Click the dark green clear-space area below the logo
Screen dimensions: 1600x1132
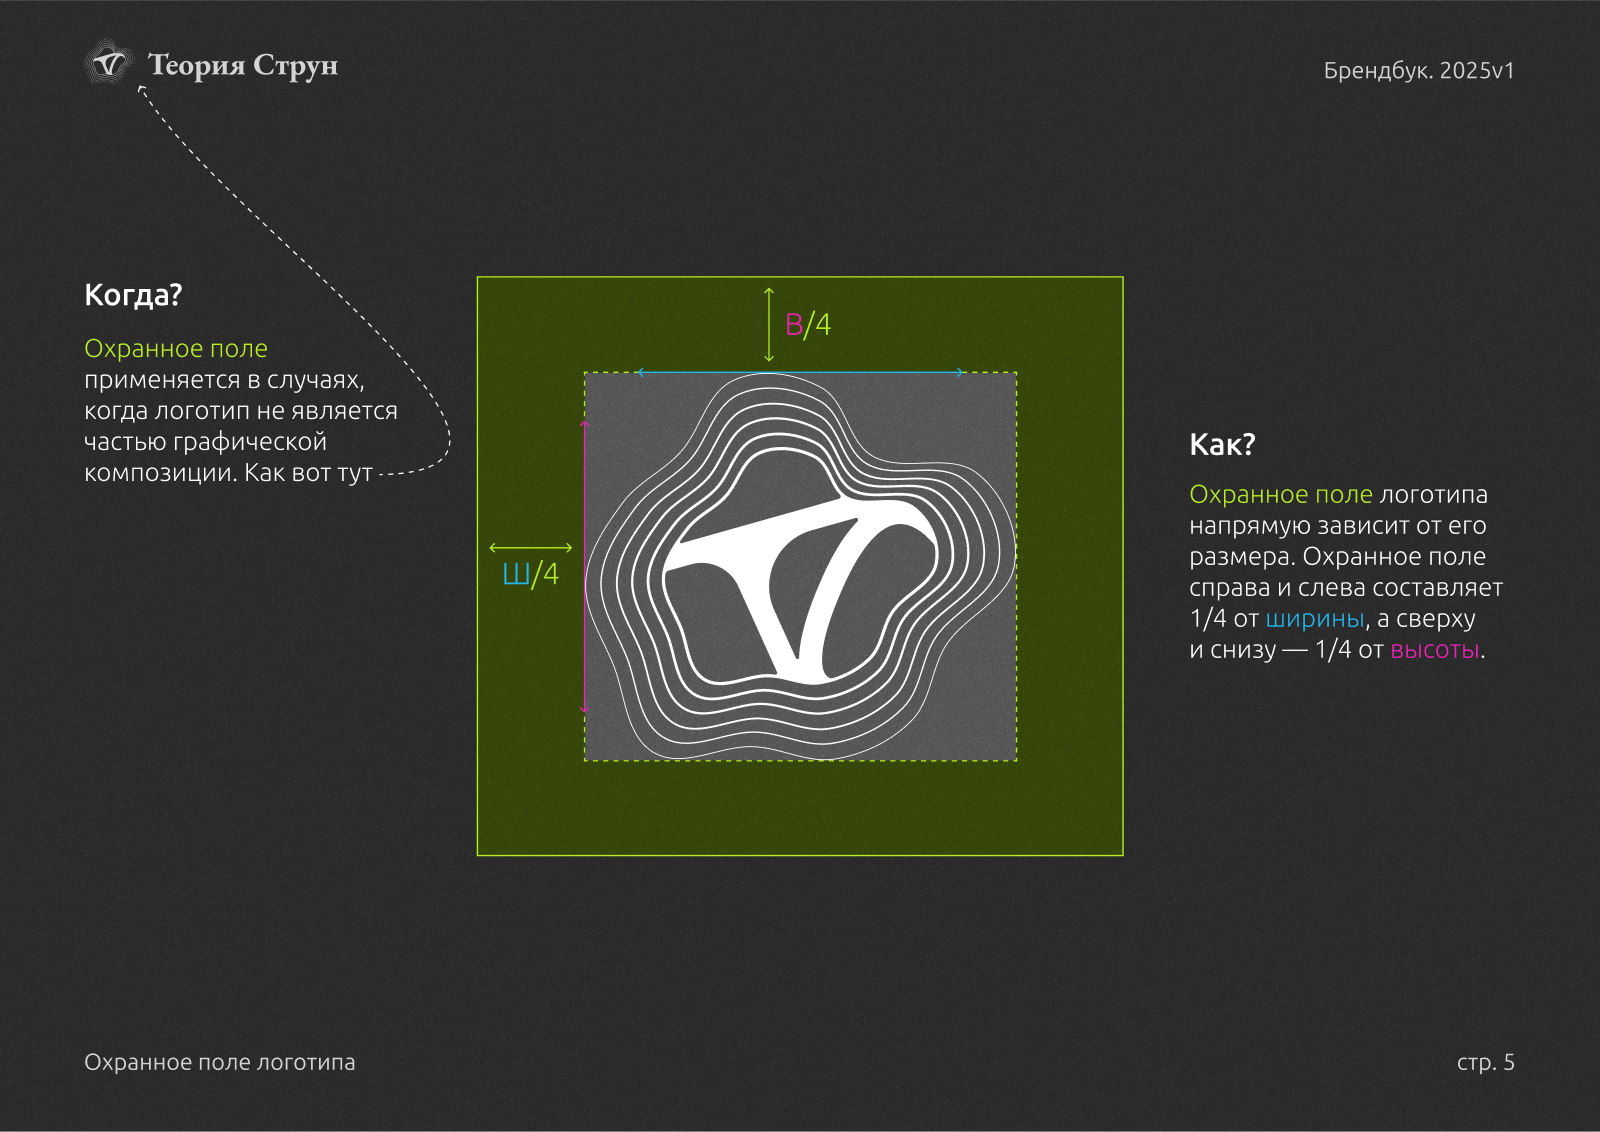pyautogui.click(x=800, y=808)
